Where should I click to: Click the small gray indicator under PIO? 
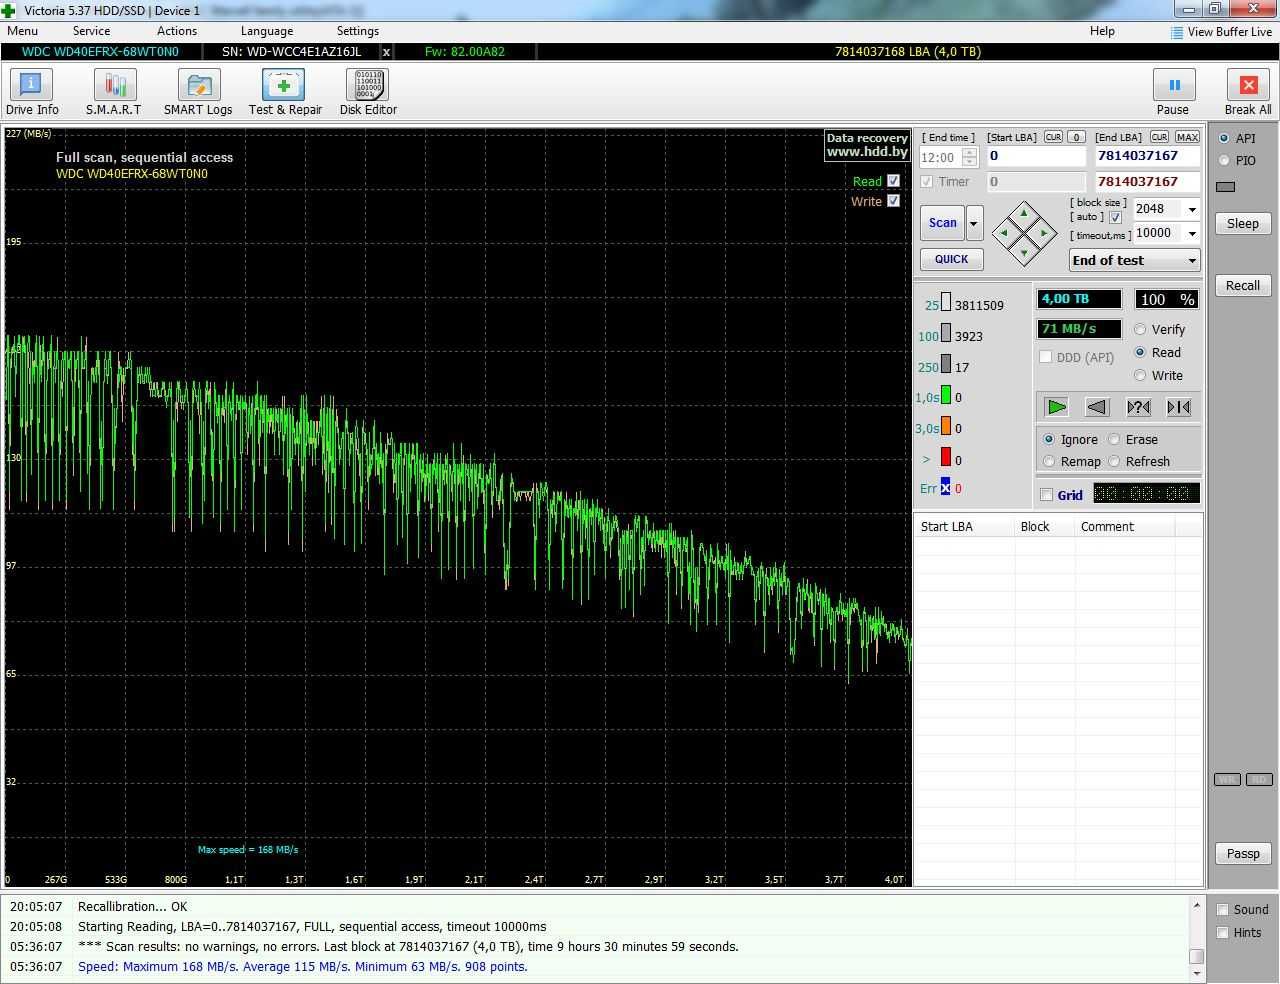click(x=1226, y=187)
